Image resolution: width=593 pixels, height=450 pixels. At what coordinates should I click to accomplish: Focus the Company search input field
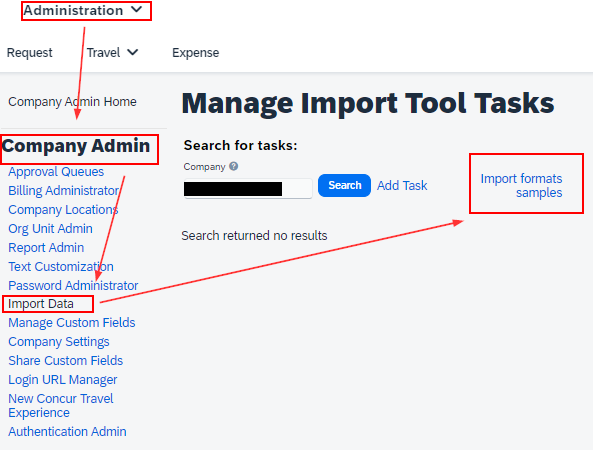pyautogui.click(x=248, y=188)
